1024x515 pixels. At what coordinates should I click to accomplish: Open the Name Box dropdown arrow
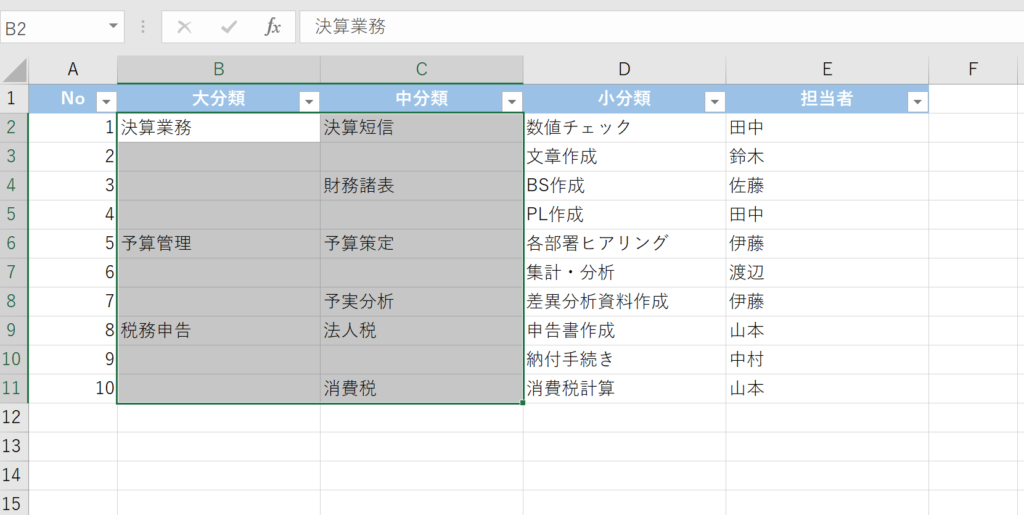[x=111, y=27]
